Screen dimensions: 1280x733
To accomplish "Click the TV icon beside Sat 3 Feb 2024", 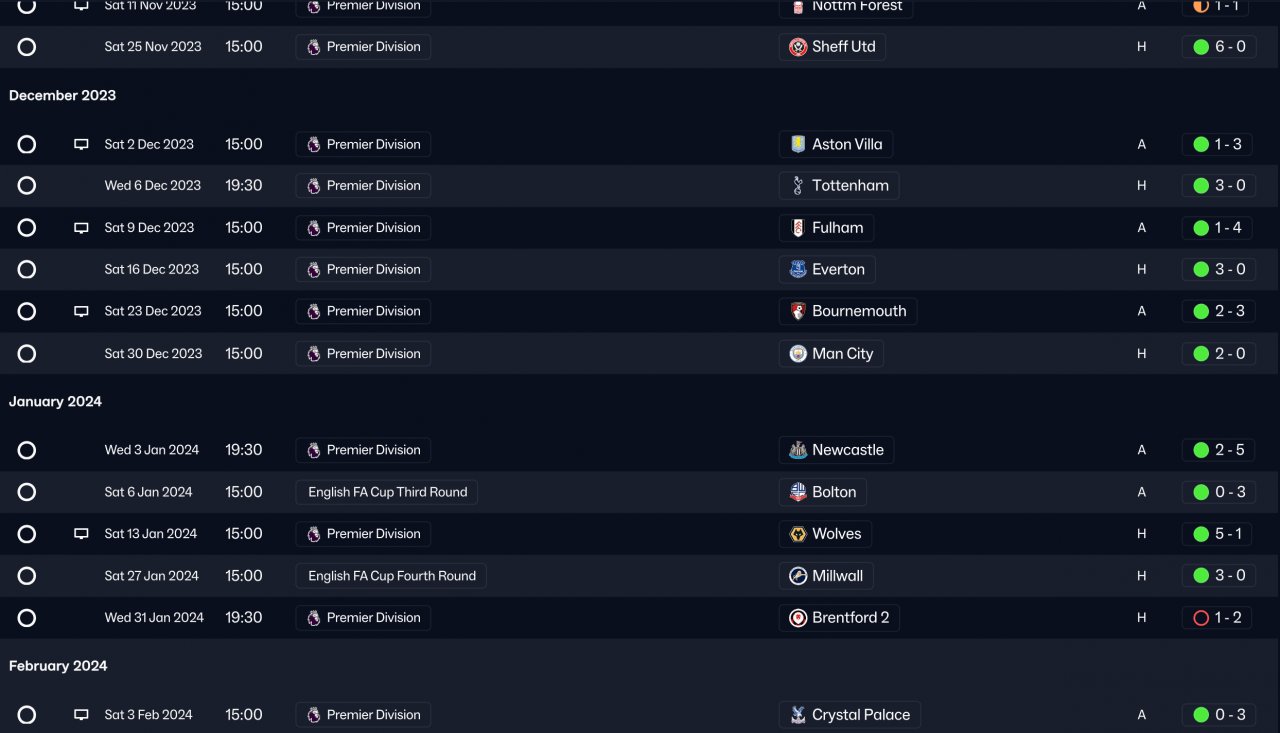I will point(81,715).
